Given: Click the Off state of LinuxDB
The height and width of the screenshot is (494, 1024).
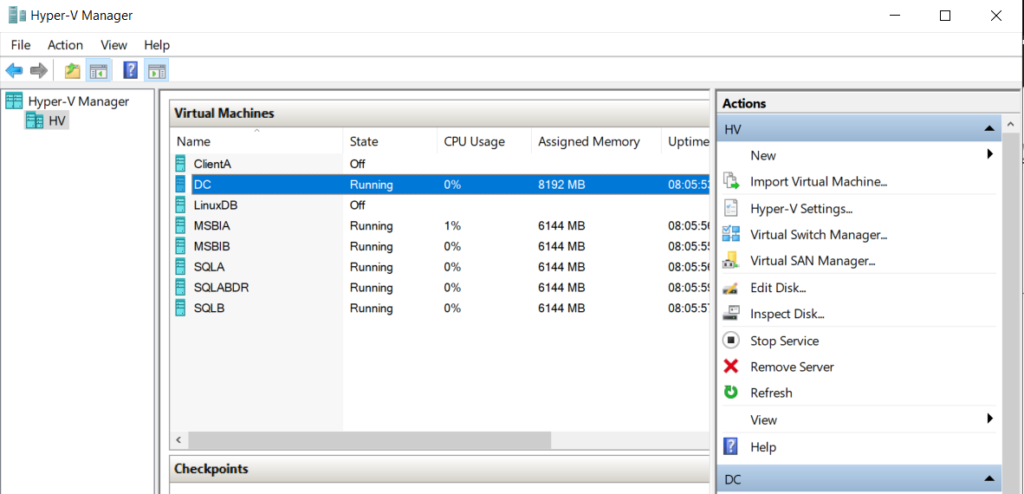Looking at the screenshot, I should click(x=357, y=205).
